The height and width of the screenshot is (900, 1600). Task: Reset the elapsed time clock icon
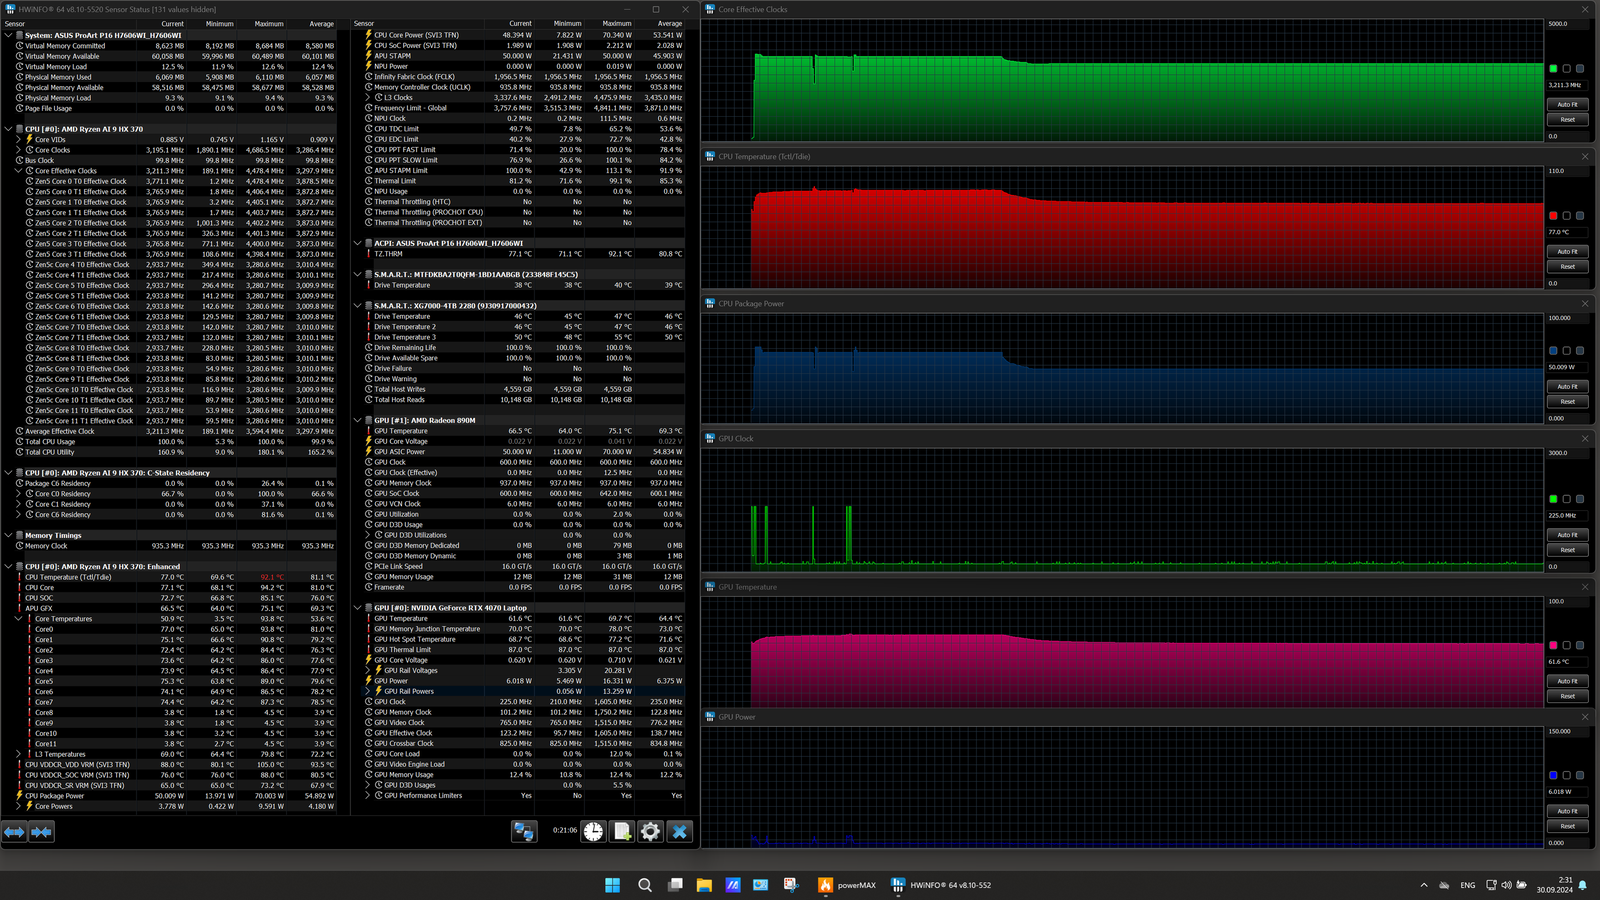(x=594, y=831)
